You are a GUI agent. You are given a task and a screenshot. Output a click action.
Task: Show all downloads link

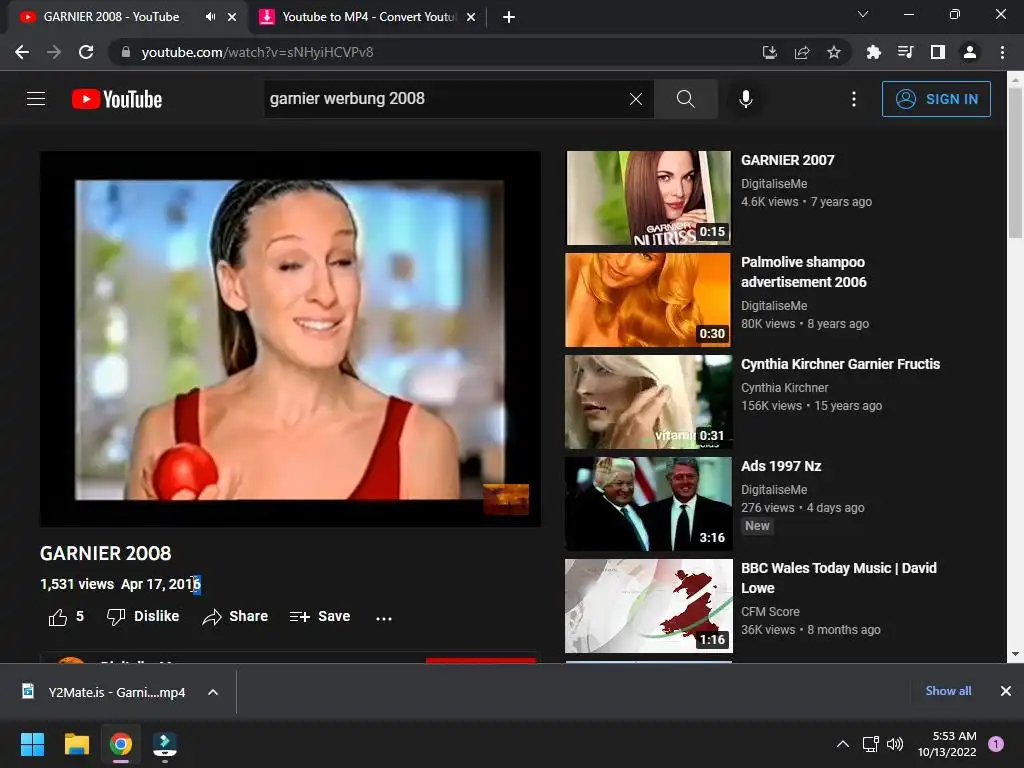tap(948, 691)
